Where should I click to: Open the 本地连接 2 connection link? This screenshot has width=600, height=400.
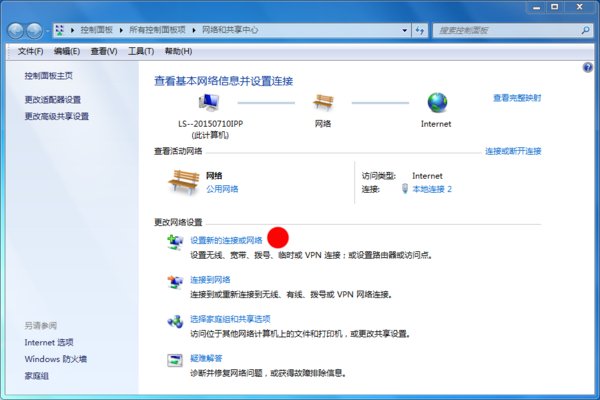432,189
